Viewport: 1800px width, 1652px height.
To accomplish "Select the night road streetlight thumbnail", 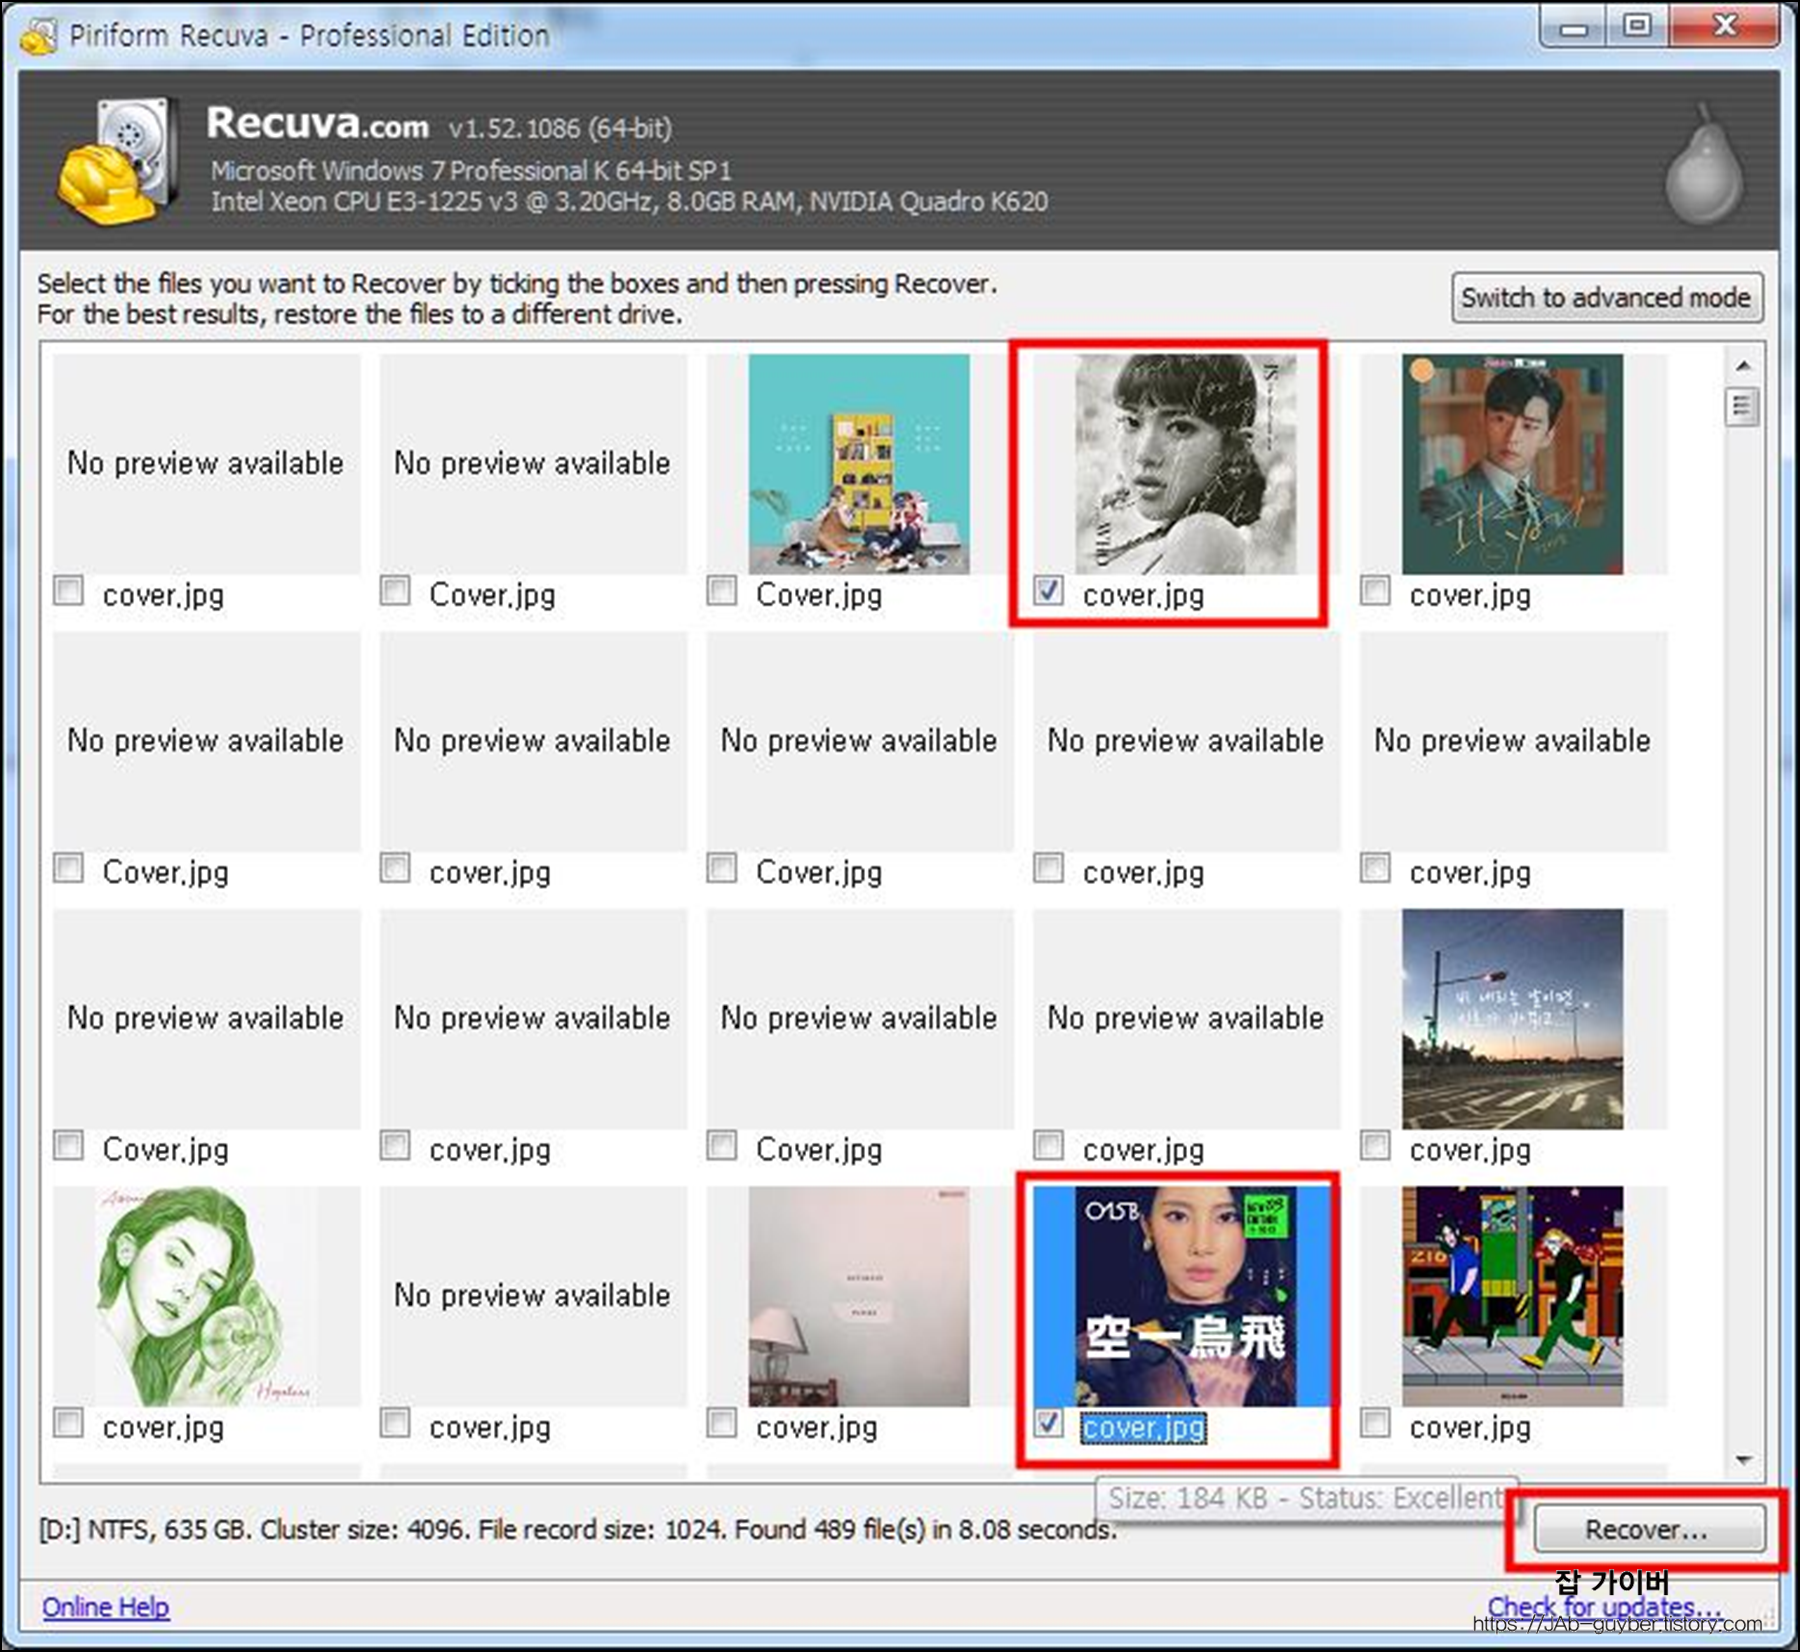I will [1512, 1019].
